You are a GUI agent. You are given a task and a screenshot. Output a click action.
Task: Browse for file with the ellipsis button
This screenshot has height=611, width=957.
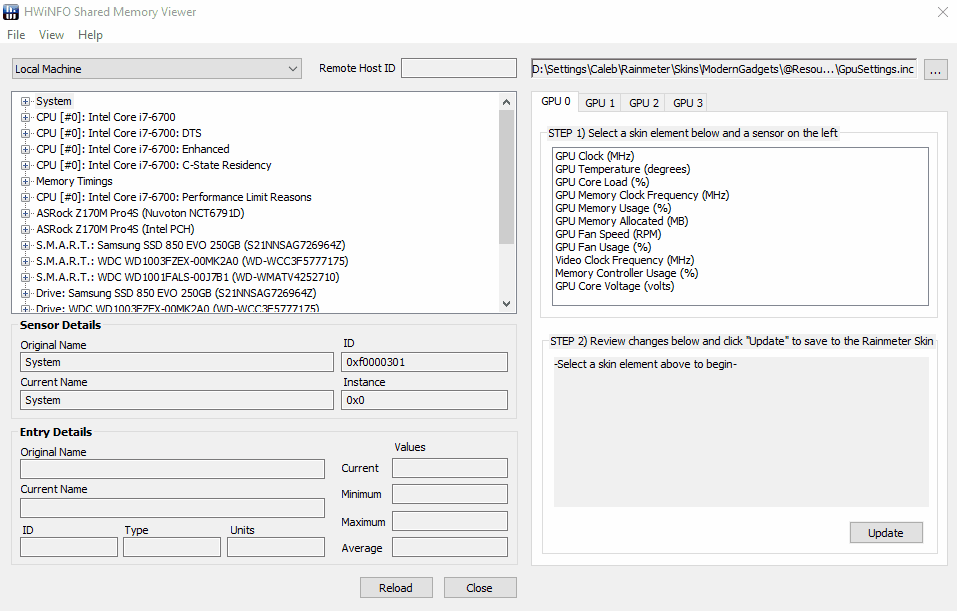(936, 70)
